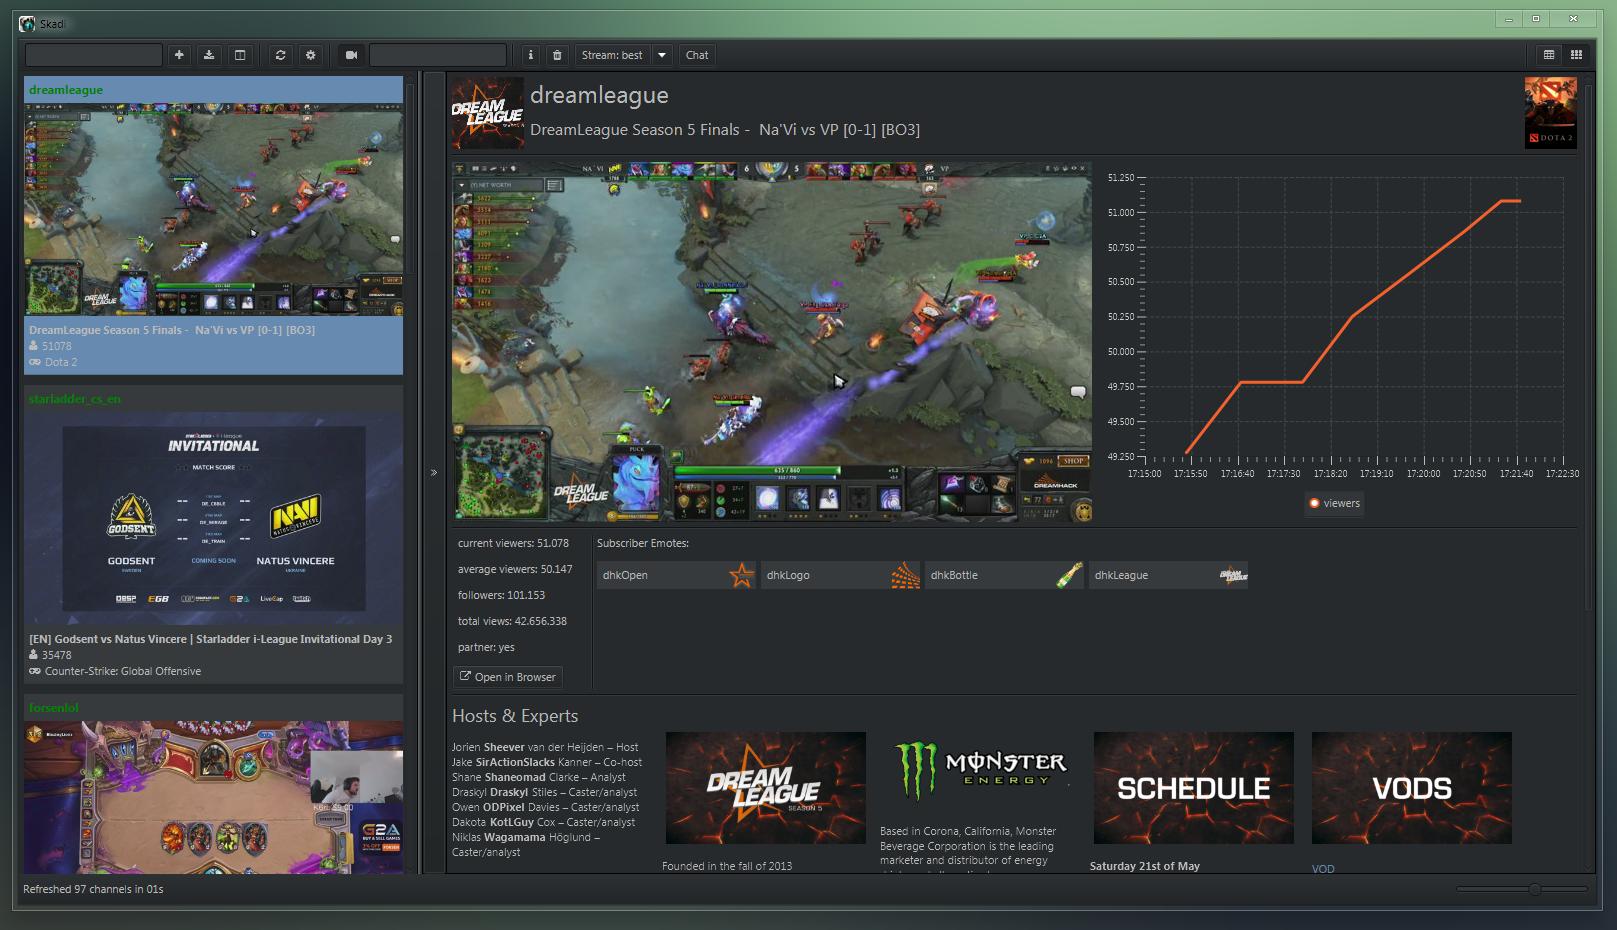This screenshot has width=1617, height=930.
Task: Click the DreamLeague channel logo
Action: click(487, 113)
